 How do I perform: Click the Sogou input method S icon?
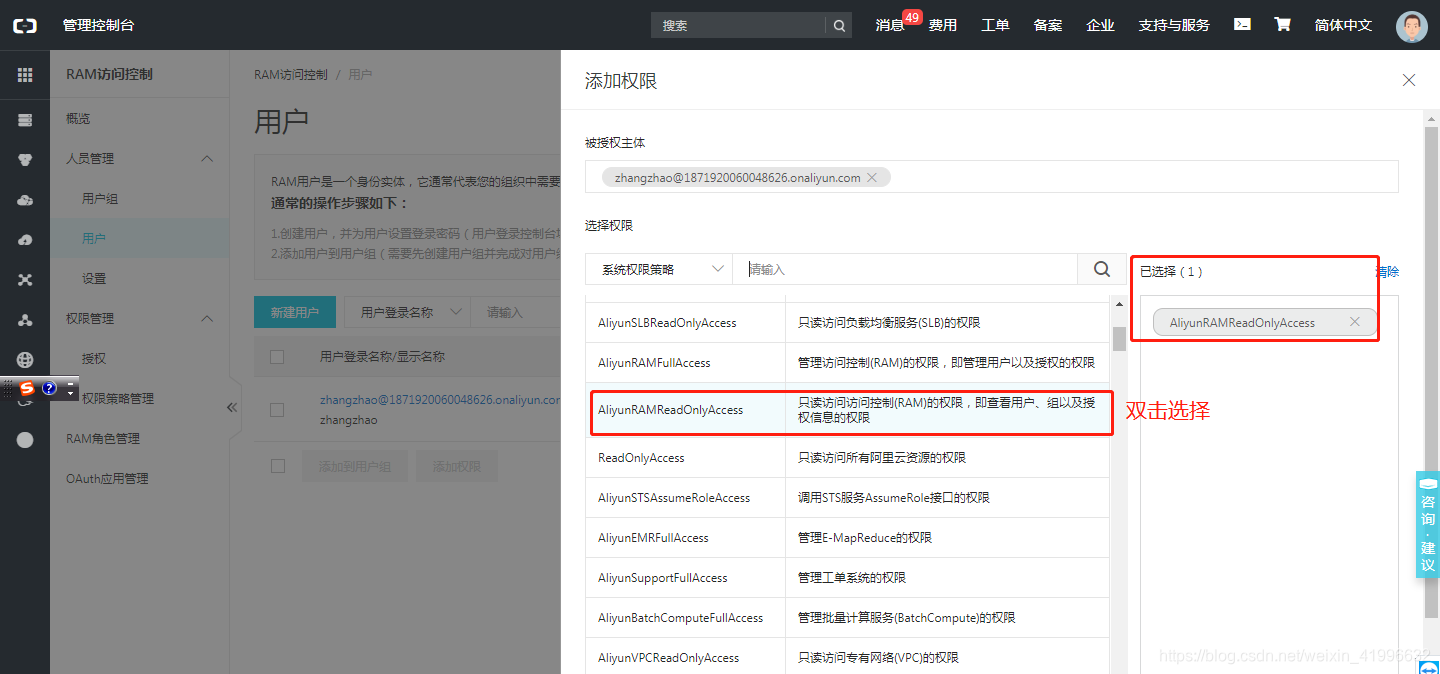(27, 388)
